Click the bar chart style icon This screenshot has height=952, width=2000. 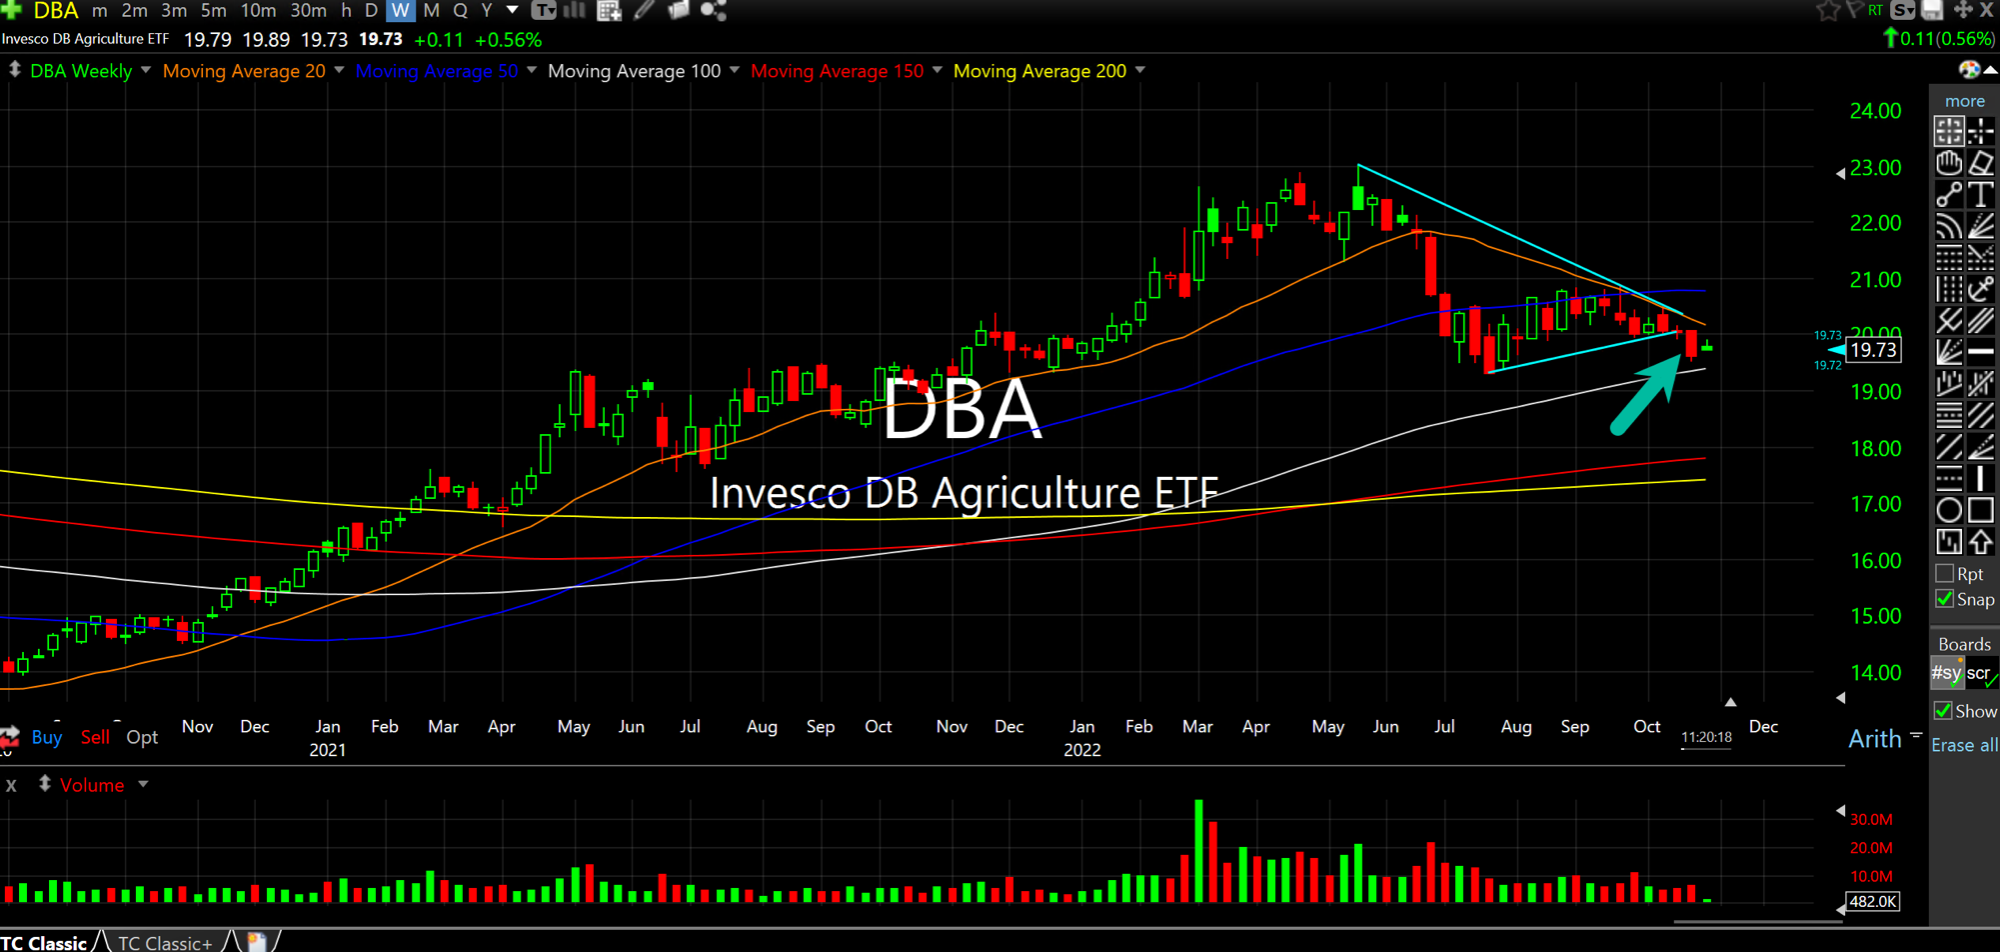tap(575, 10)
